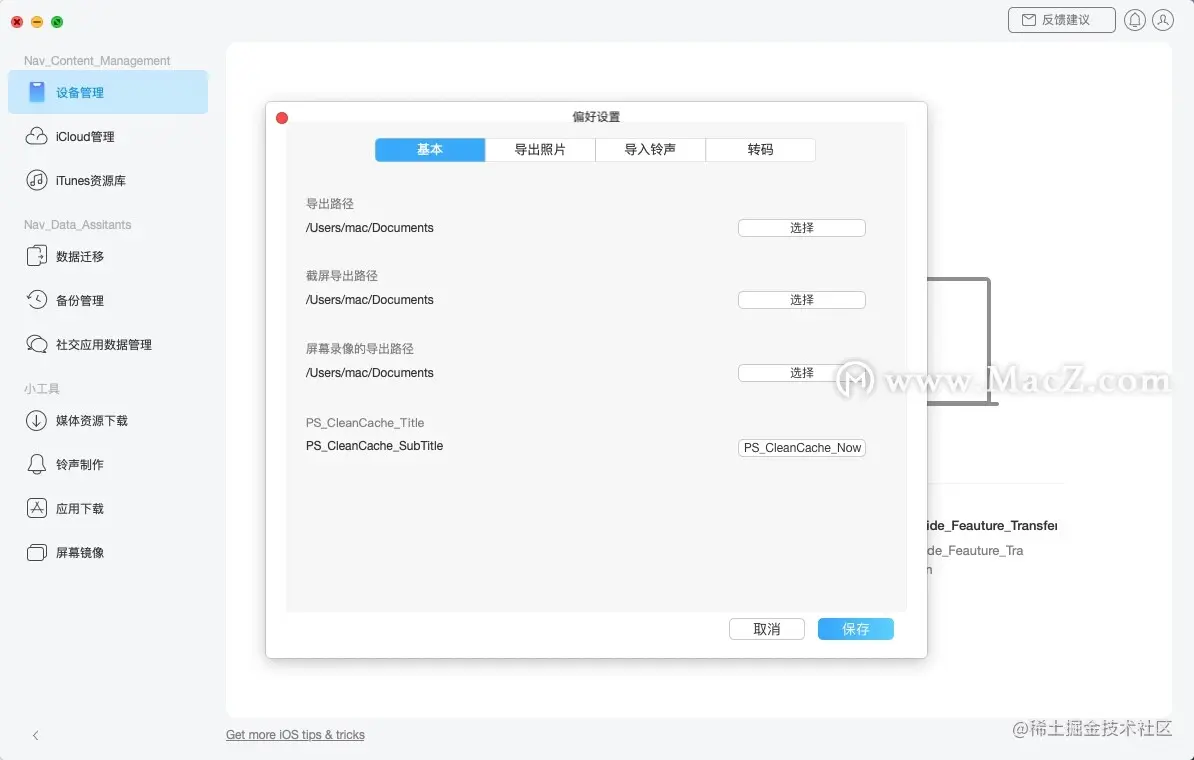Screen dimensions: 1194x760
Task: Click the 小工具 section header
Action: point(41,388)
